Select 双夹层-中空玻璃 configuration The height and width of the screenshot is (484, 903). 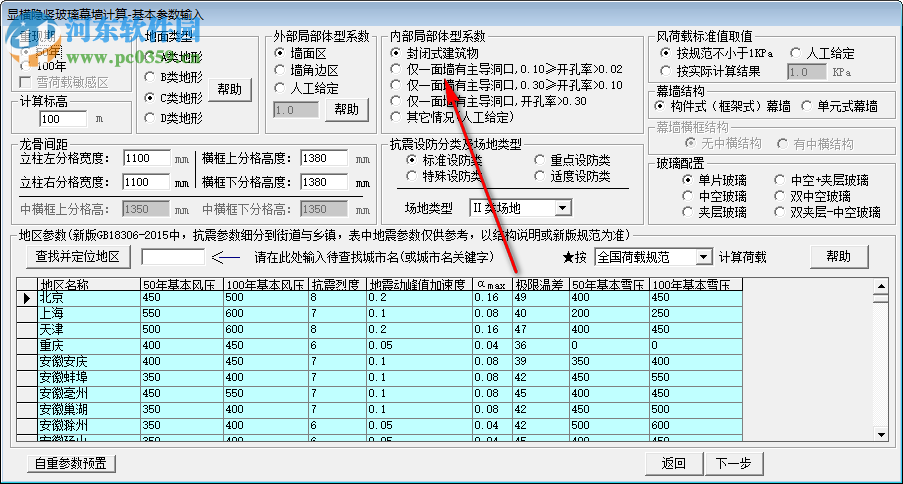(x=828, y=213)
